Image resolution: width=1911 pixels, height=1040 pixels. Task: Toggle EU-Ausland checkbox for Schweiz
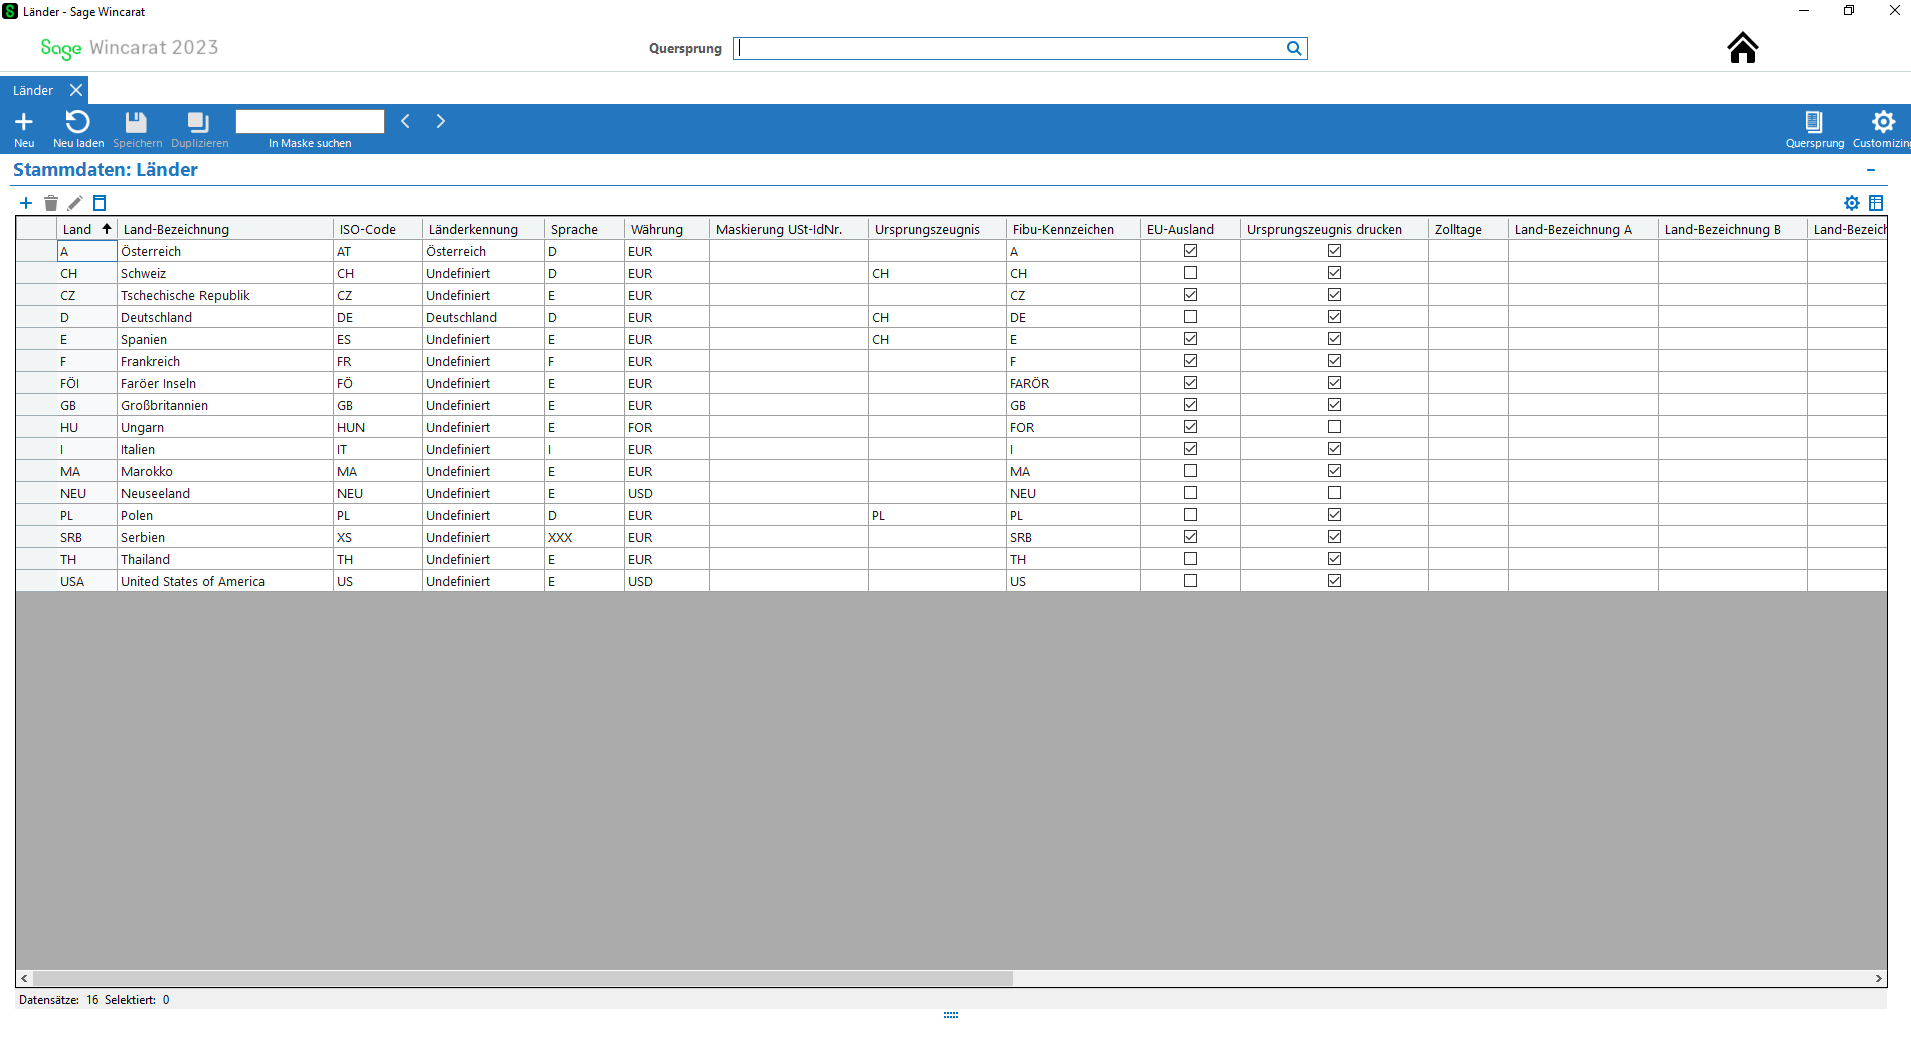tap(1190, 273)
